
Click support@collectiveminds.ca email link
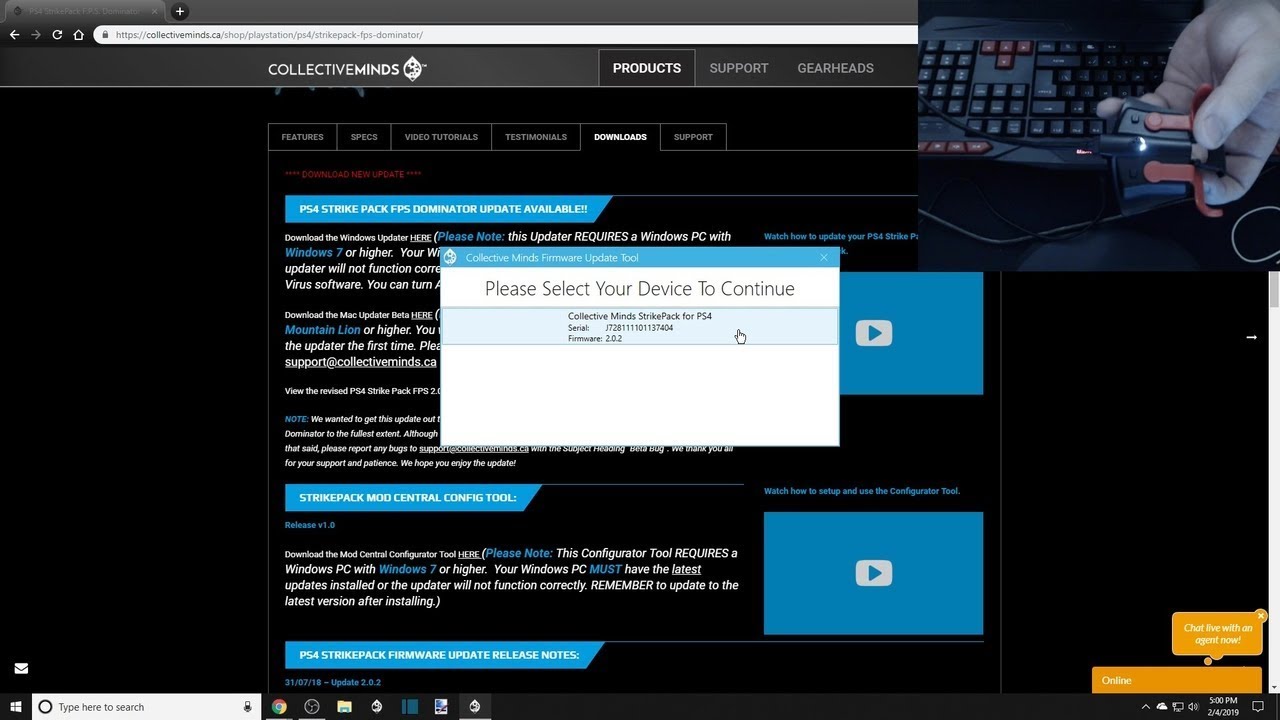click(360, 362)
